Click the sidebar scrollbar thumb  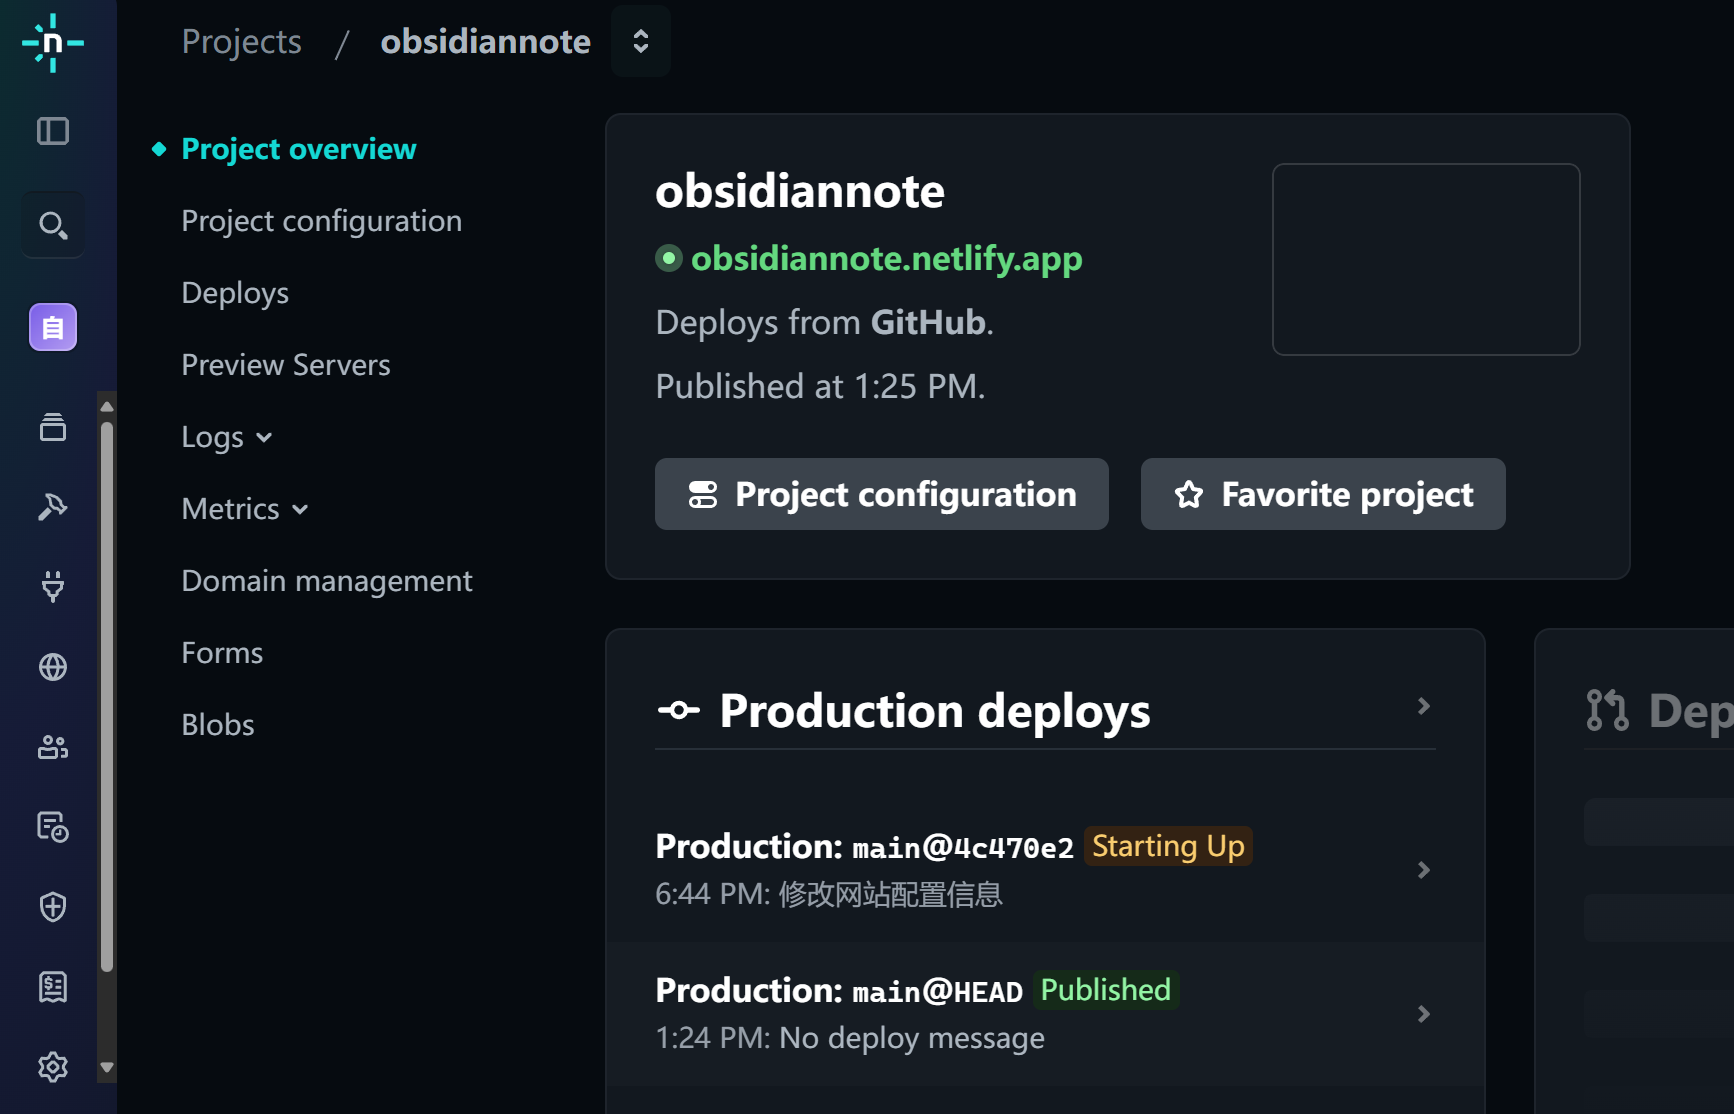coord(107,696)
